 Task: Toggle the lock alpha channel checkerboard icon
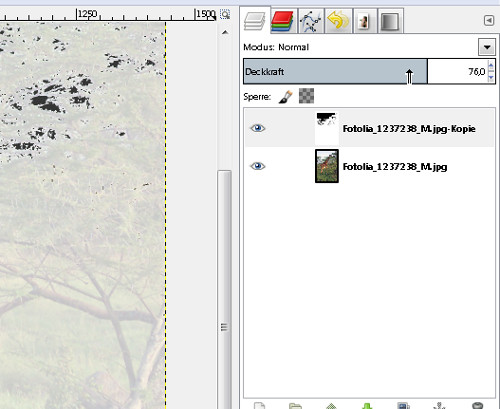pos(306,96)
